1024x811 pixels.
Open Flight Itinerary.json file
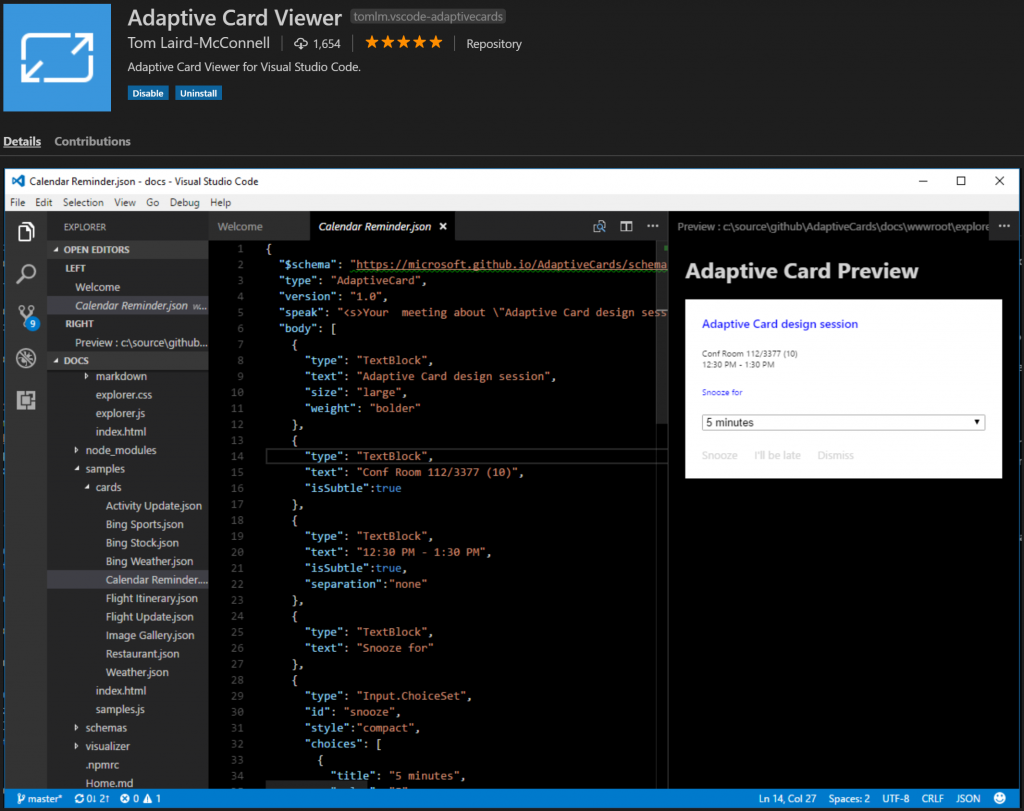pos(152,598)
